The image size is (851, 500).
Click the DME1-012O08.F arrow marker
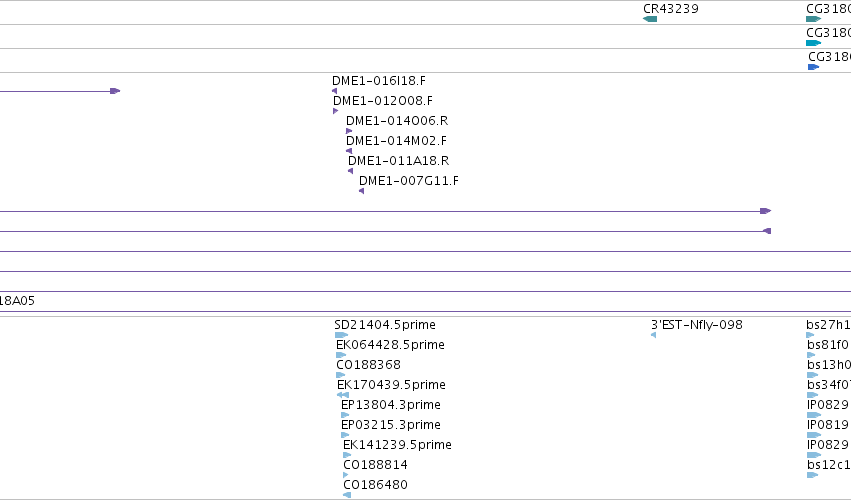(335, 111)
